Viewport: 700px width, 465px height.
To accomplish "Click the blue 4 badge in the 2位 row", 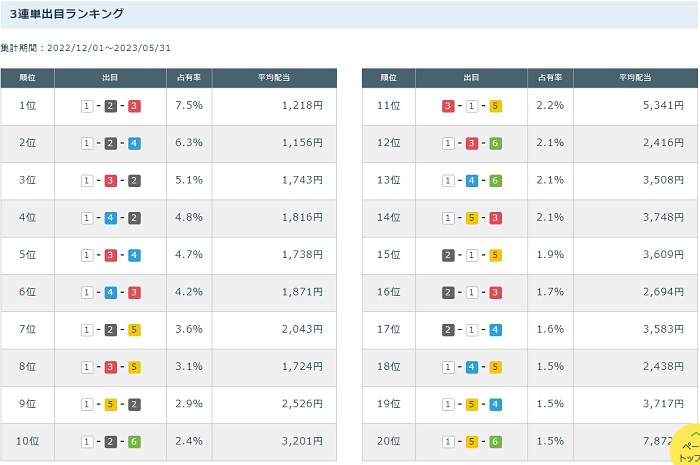I will [134, 143].
